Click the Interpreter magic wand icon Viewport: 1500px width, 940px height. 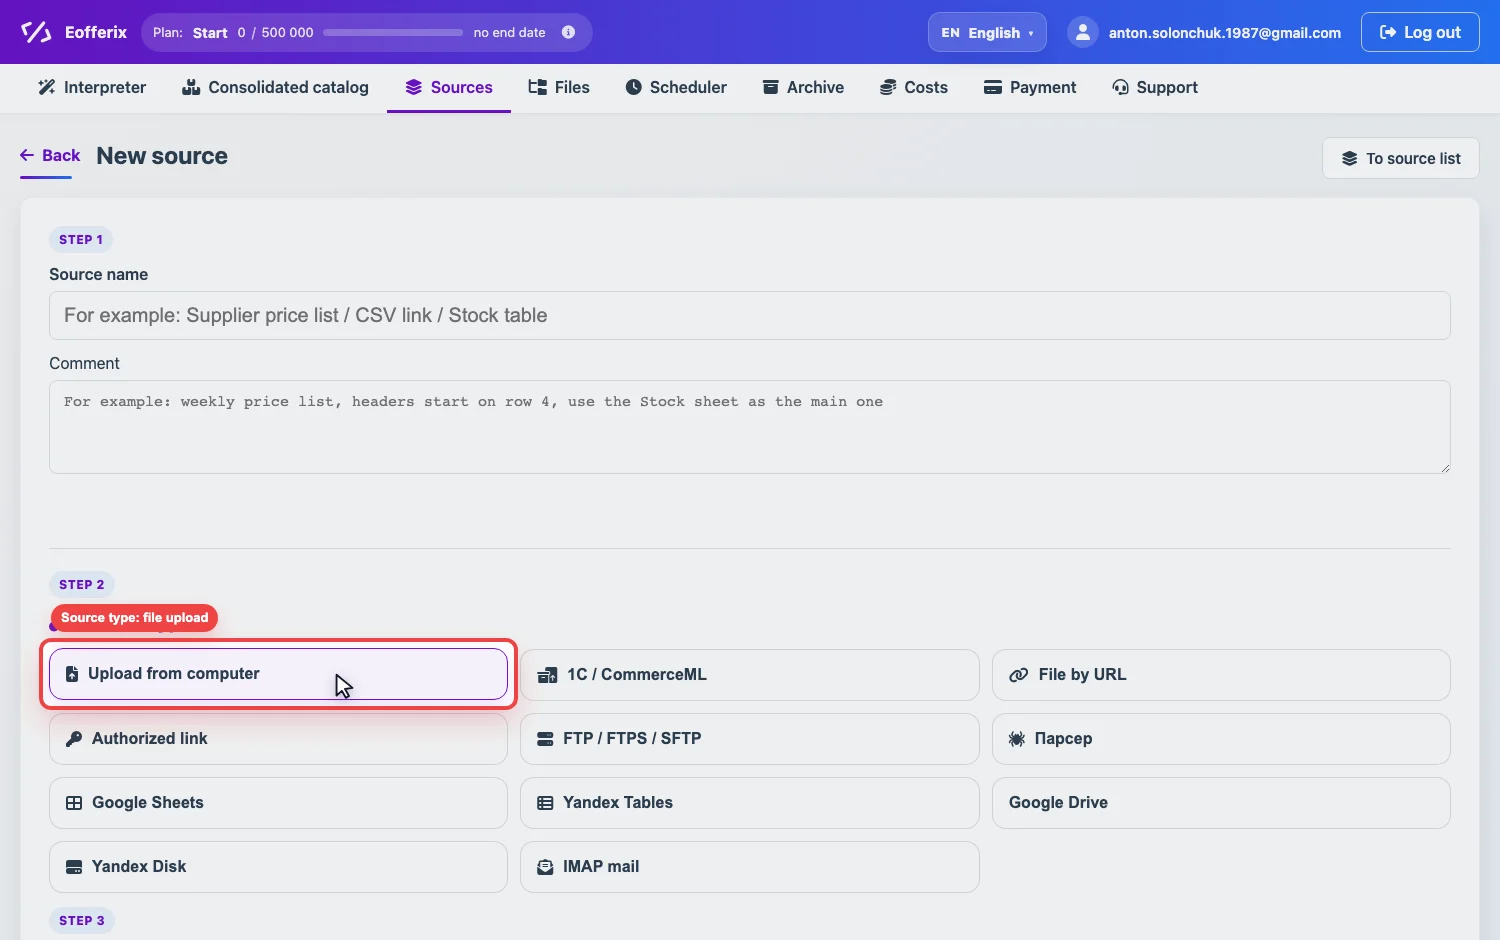click(x=46, y=87)
